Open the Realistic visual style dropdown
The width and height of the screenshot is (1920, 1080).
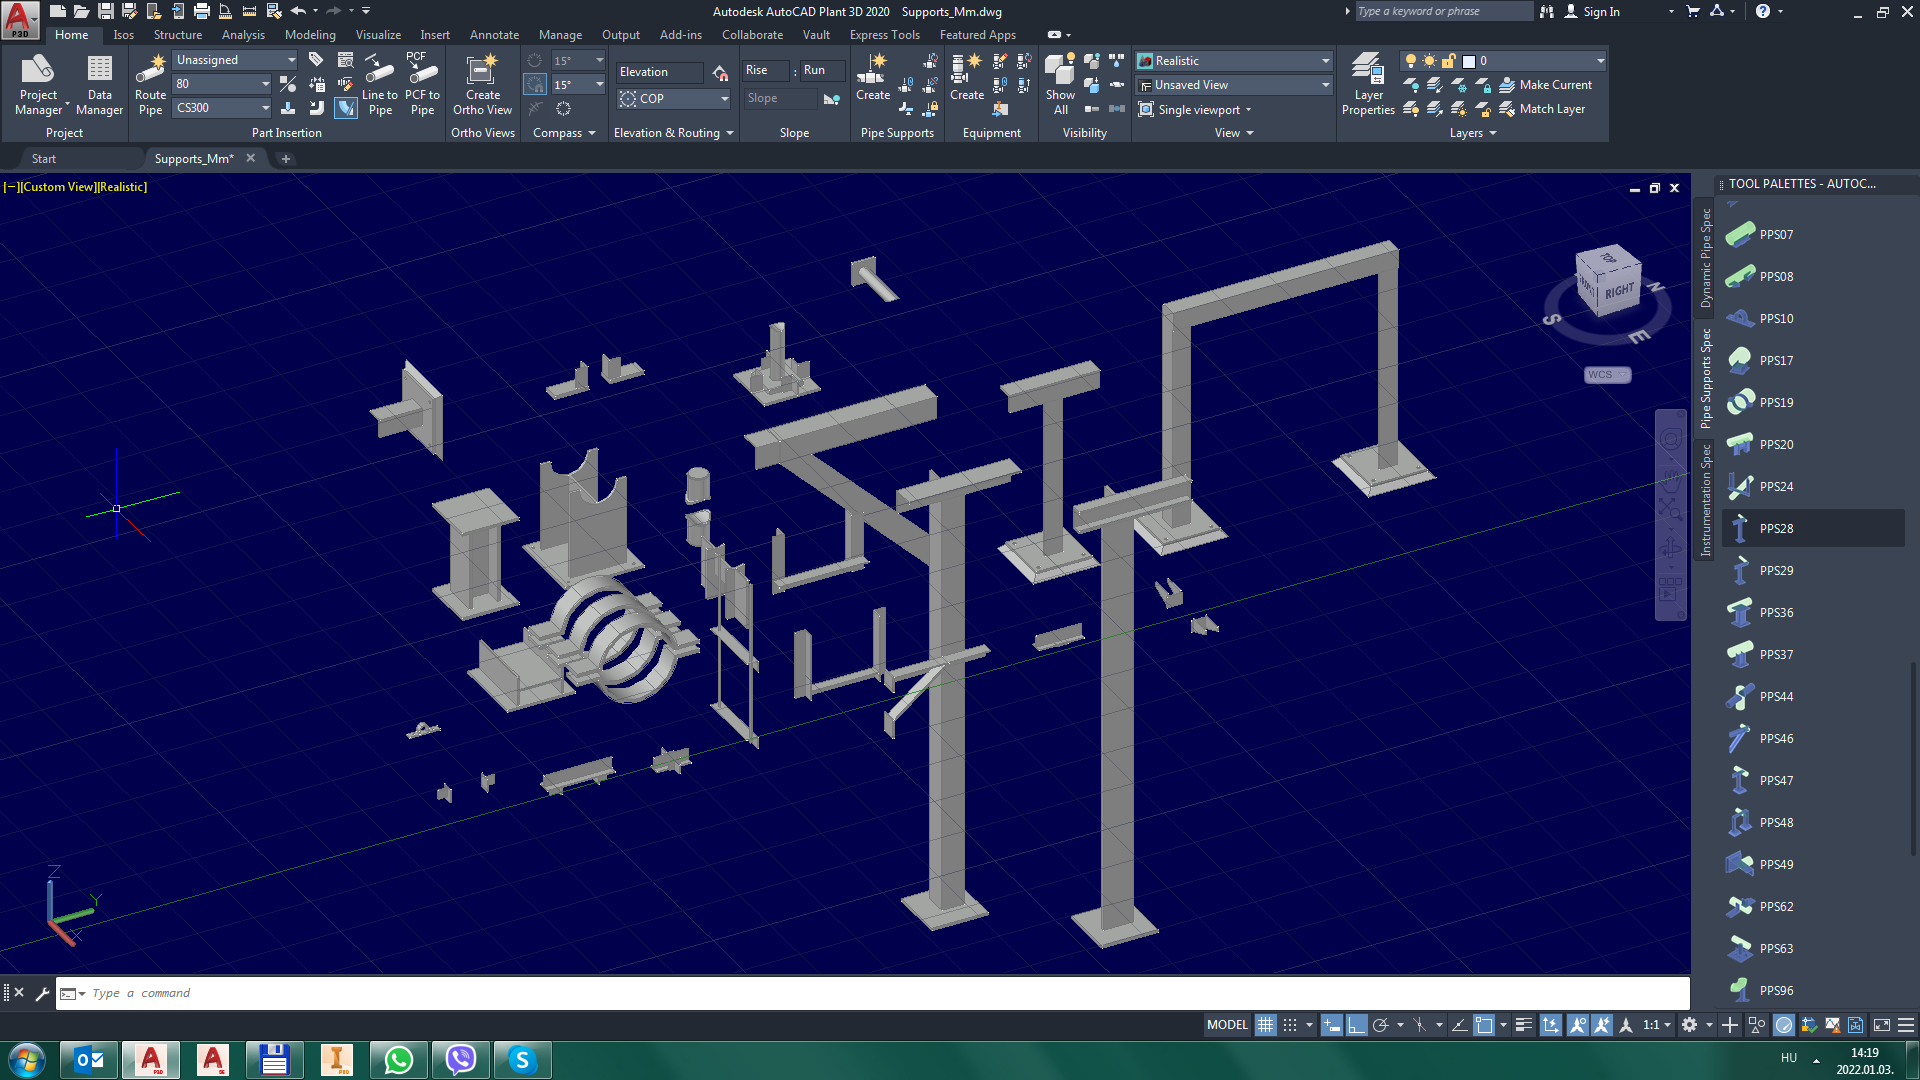pyautogui.click(x=1326, y=61)
